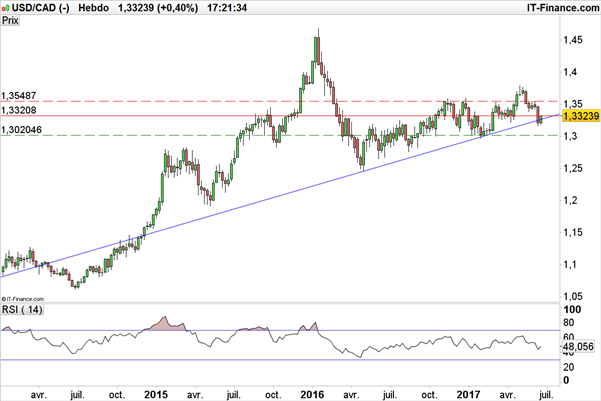601x401 pixels.
Task: Click the 17:21:34 timestamp
Action: point(227,8)
